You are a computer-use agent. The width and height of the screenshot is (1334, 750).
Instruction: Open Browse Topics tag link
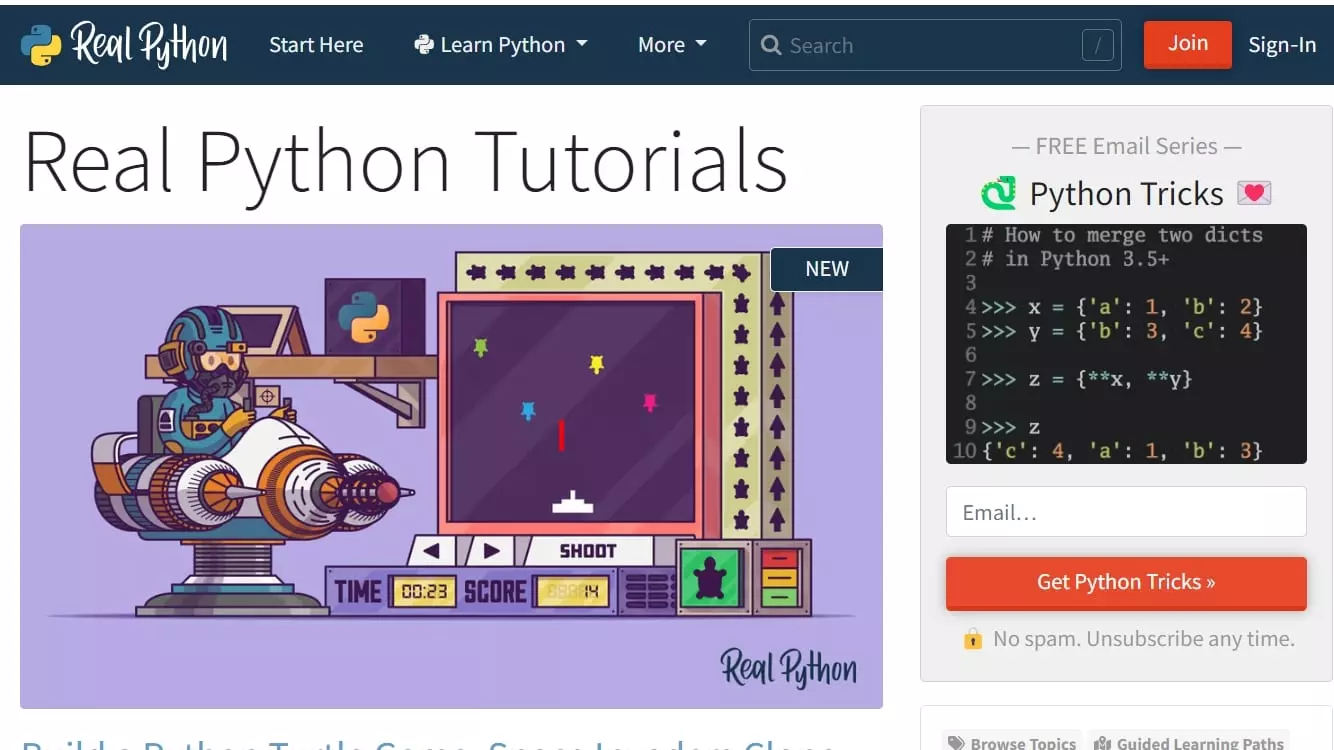tap(1012, 743)
